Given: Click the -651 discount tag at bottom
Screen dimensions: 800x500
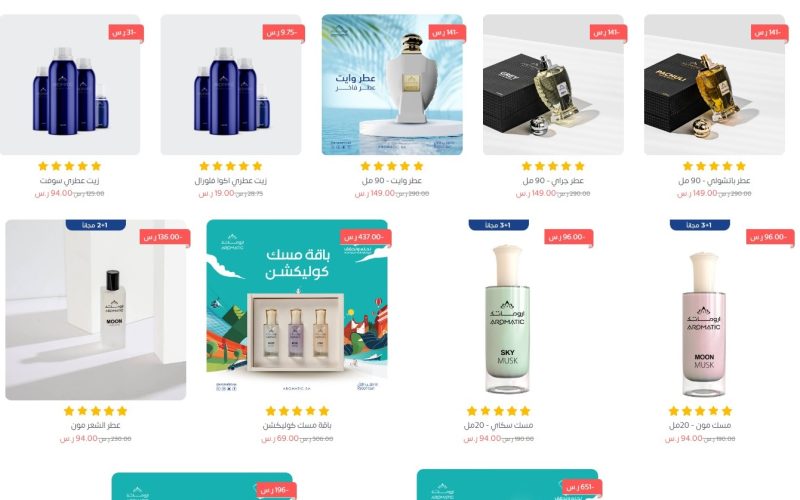Looking at the screenshot, I should [x=582, y=487].
